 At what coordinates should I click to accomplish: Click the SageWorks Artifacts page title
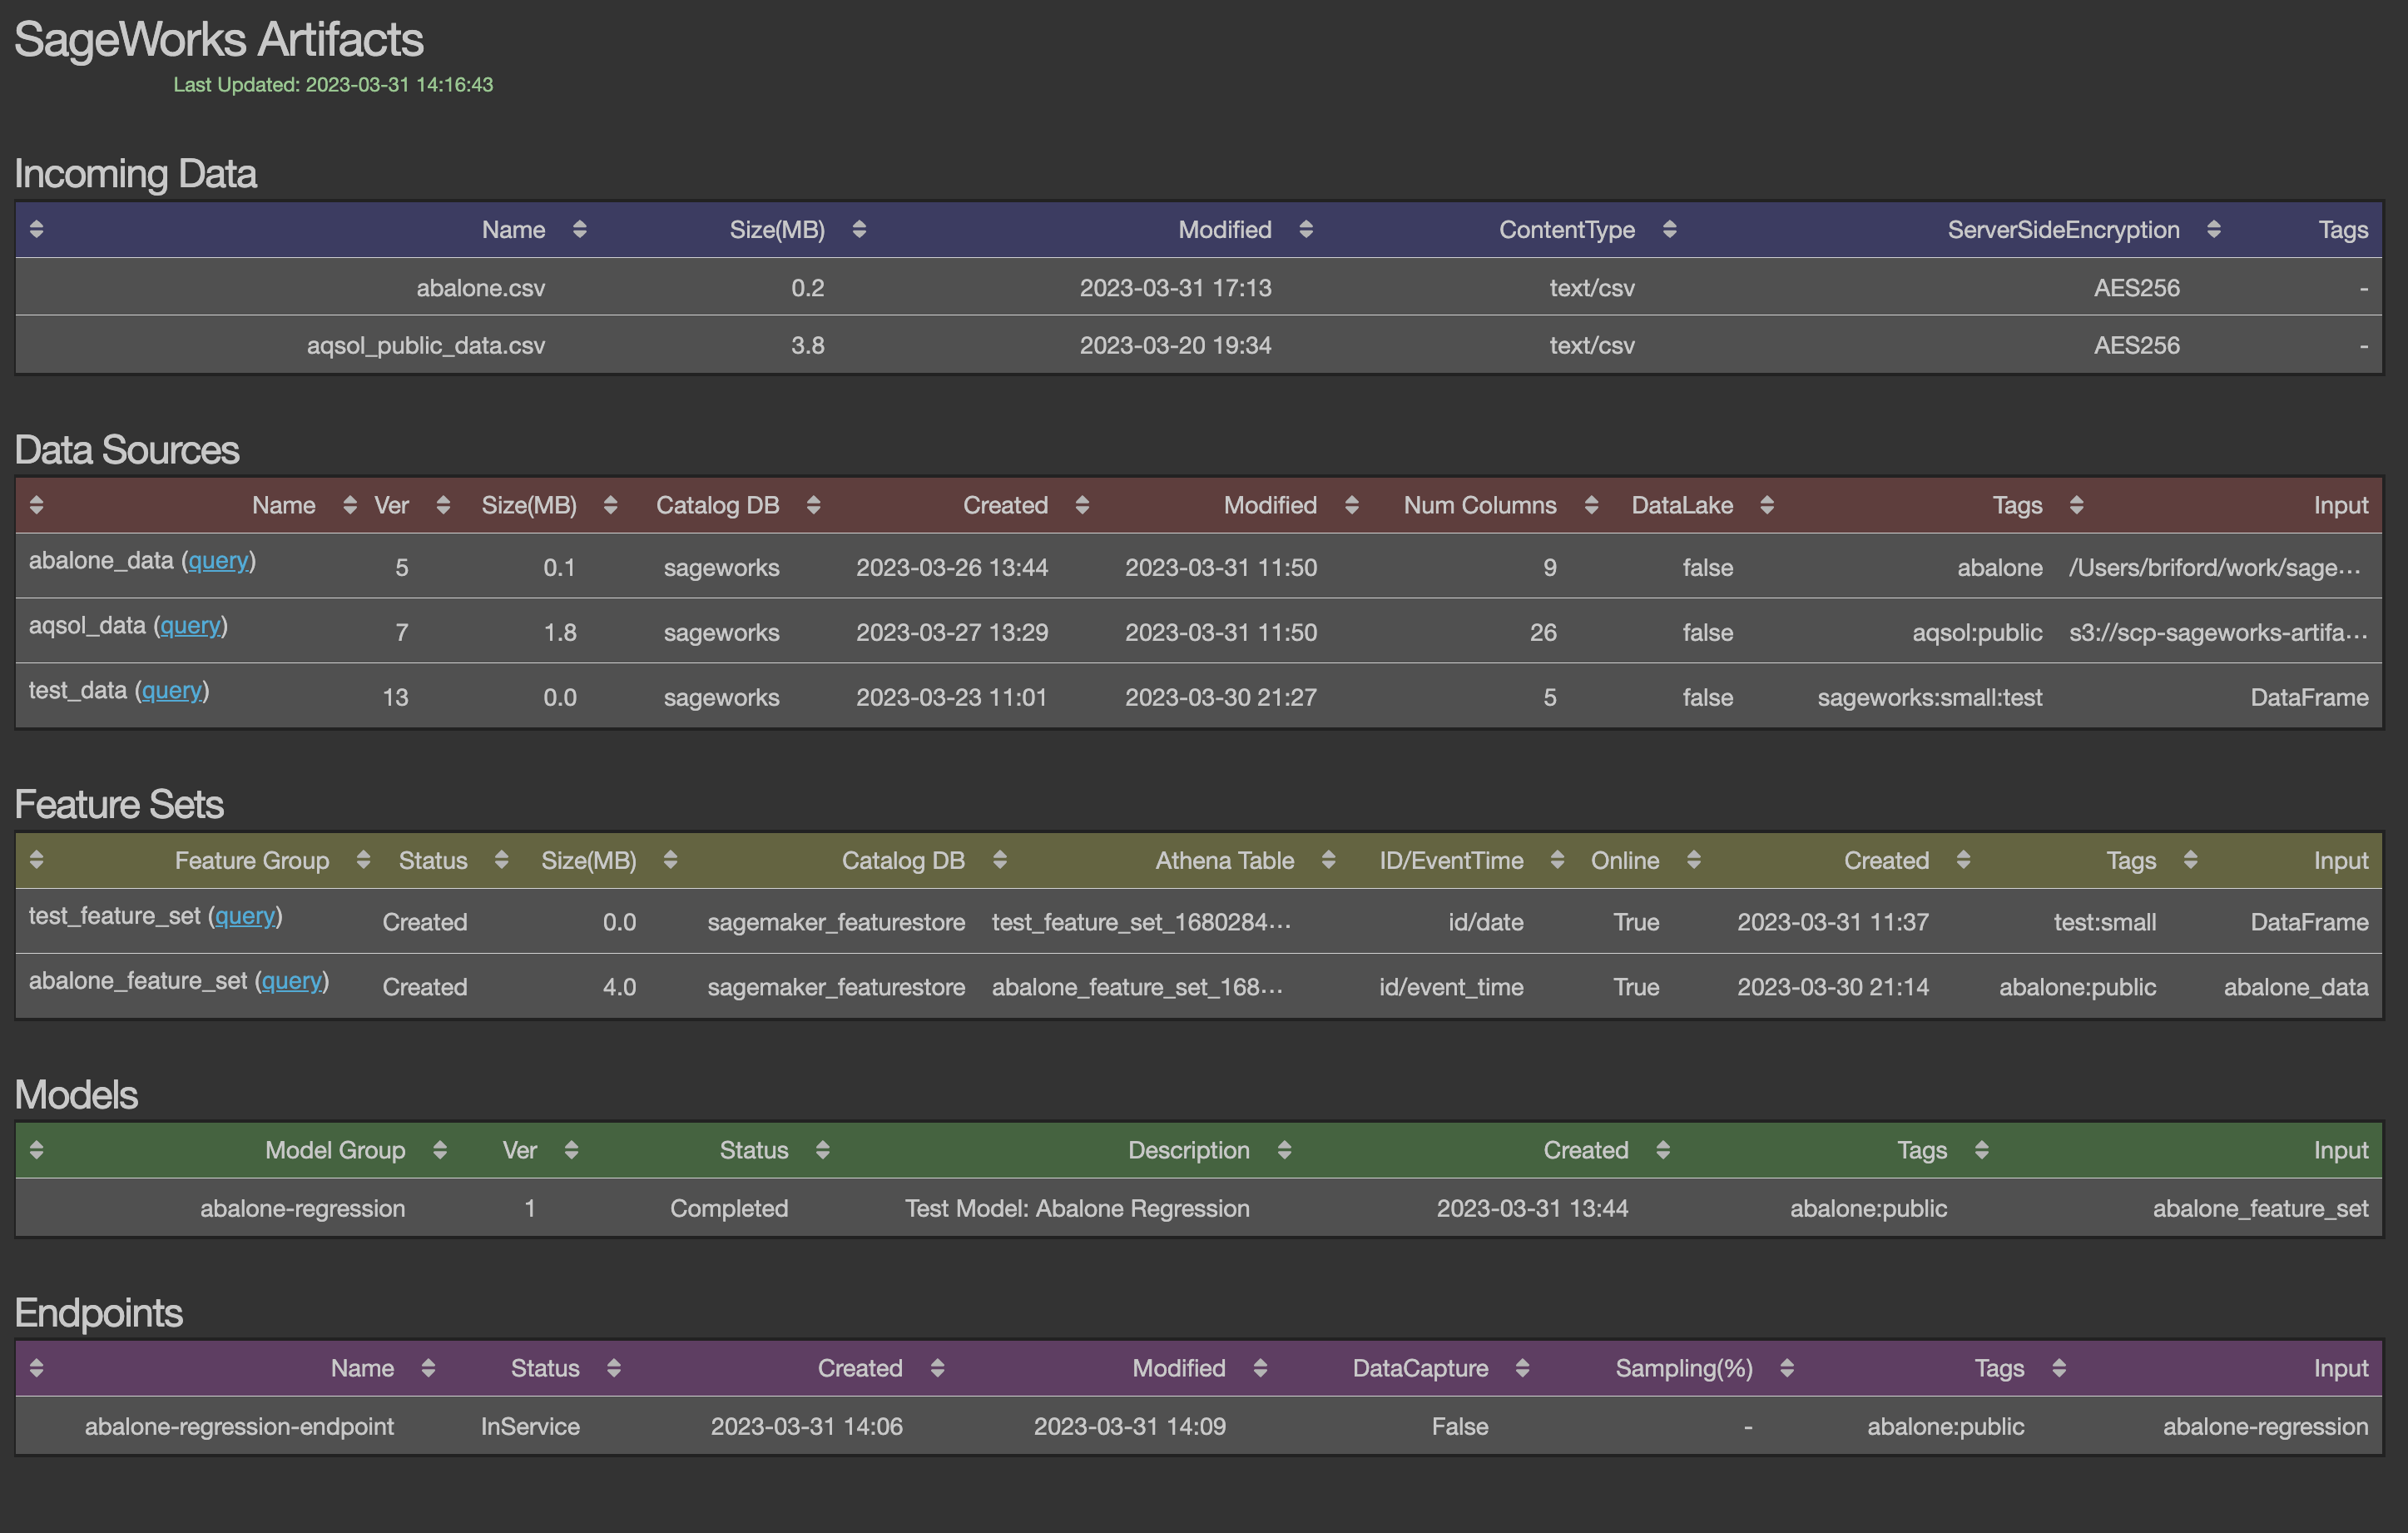[x=219, y=40]
